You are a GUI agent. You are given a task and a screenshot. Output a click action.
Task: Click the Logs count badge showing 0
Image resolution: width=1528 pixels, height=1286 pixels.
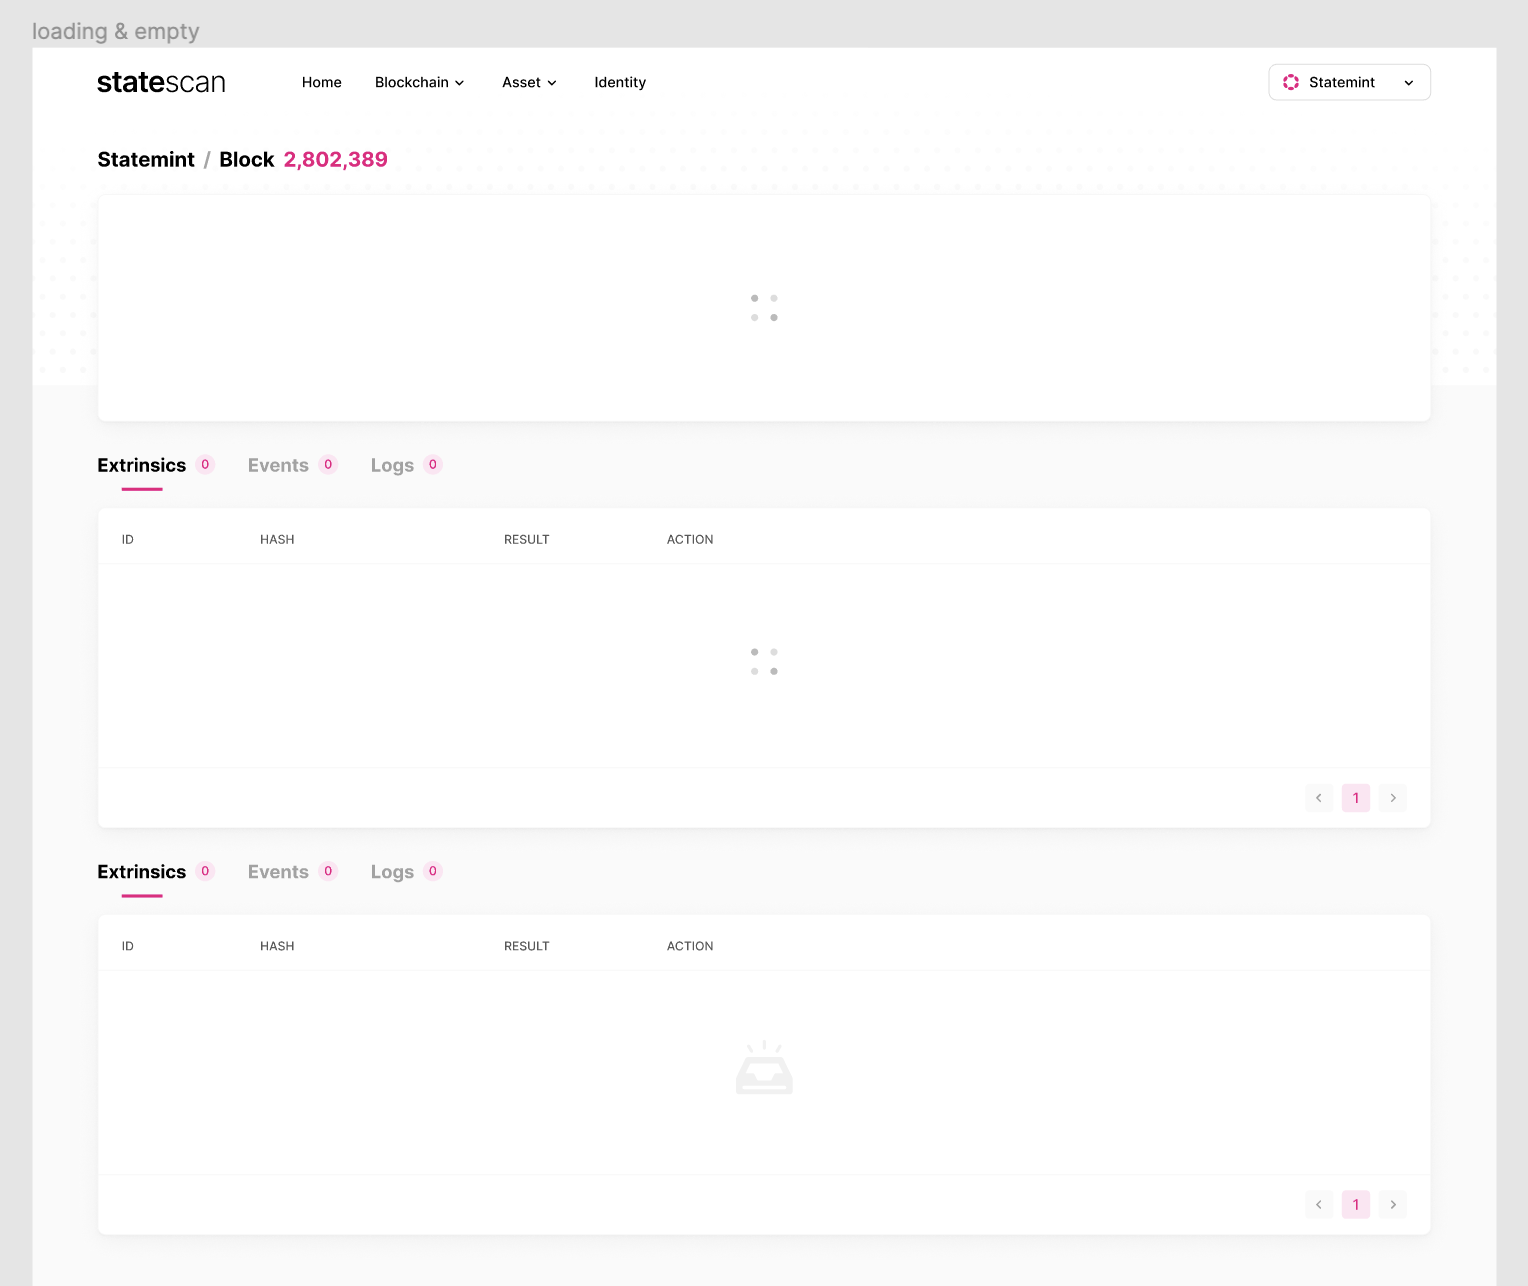coord(433,464)
